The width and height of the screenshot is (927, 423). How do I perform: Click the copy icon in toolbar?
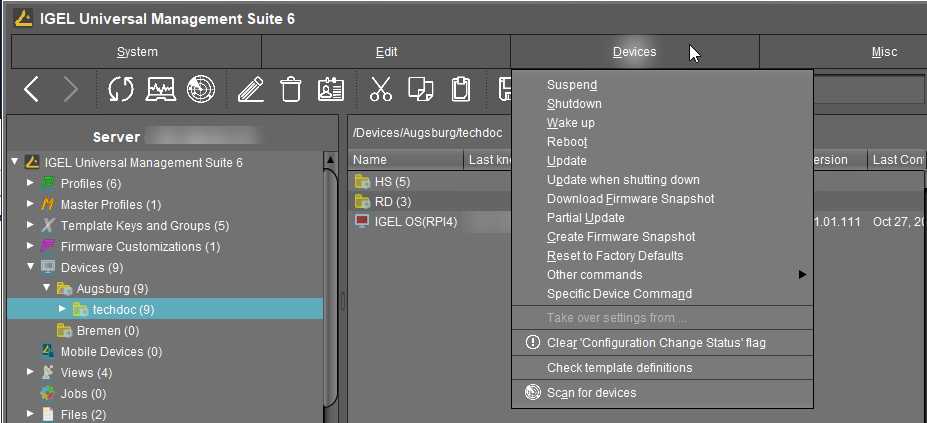421,90
